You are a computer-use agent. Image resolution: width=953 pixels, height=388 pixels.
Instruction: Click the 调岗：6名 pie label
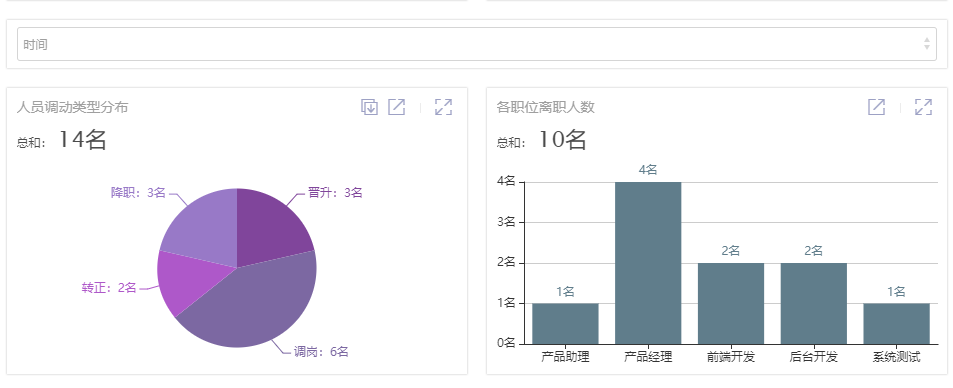click(322, 352)
